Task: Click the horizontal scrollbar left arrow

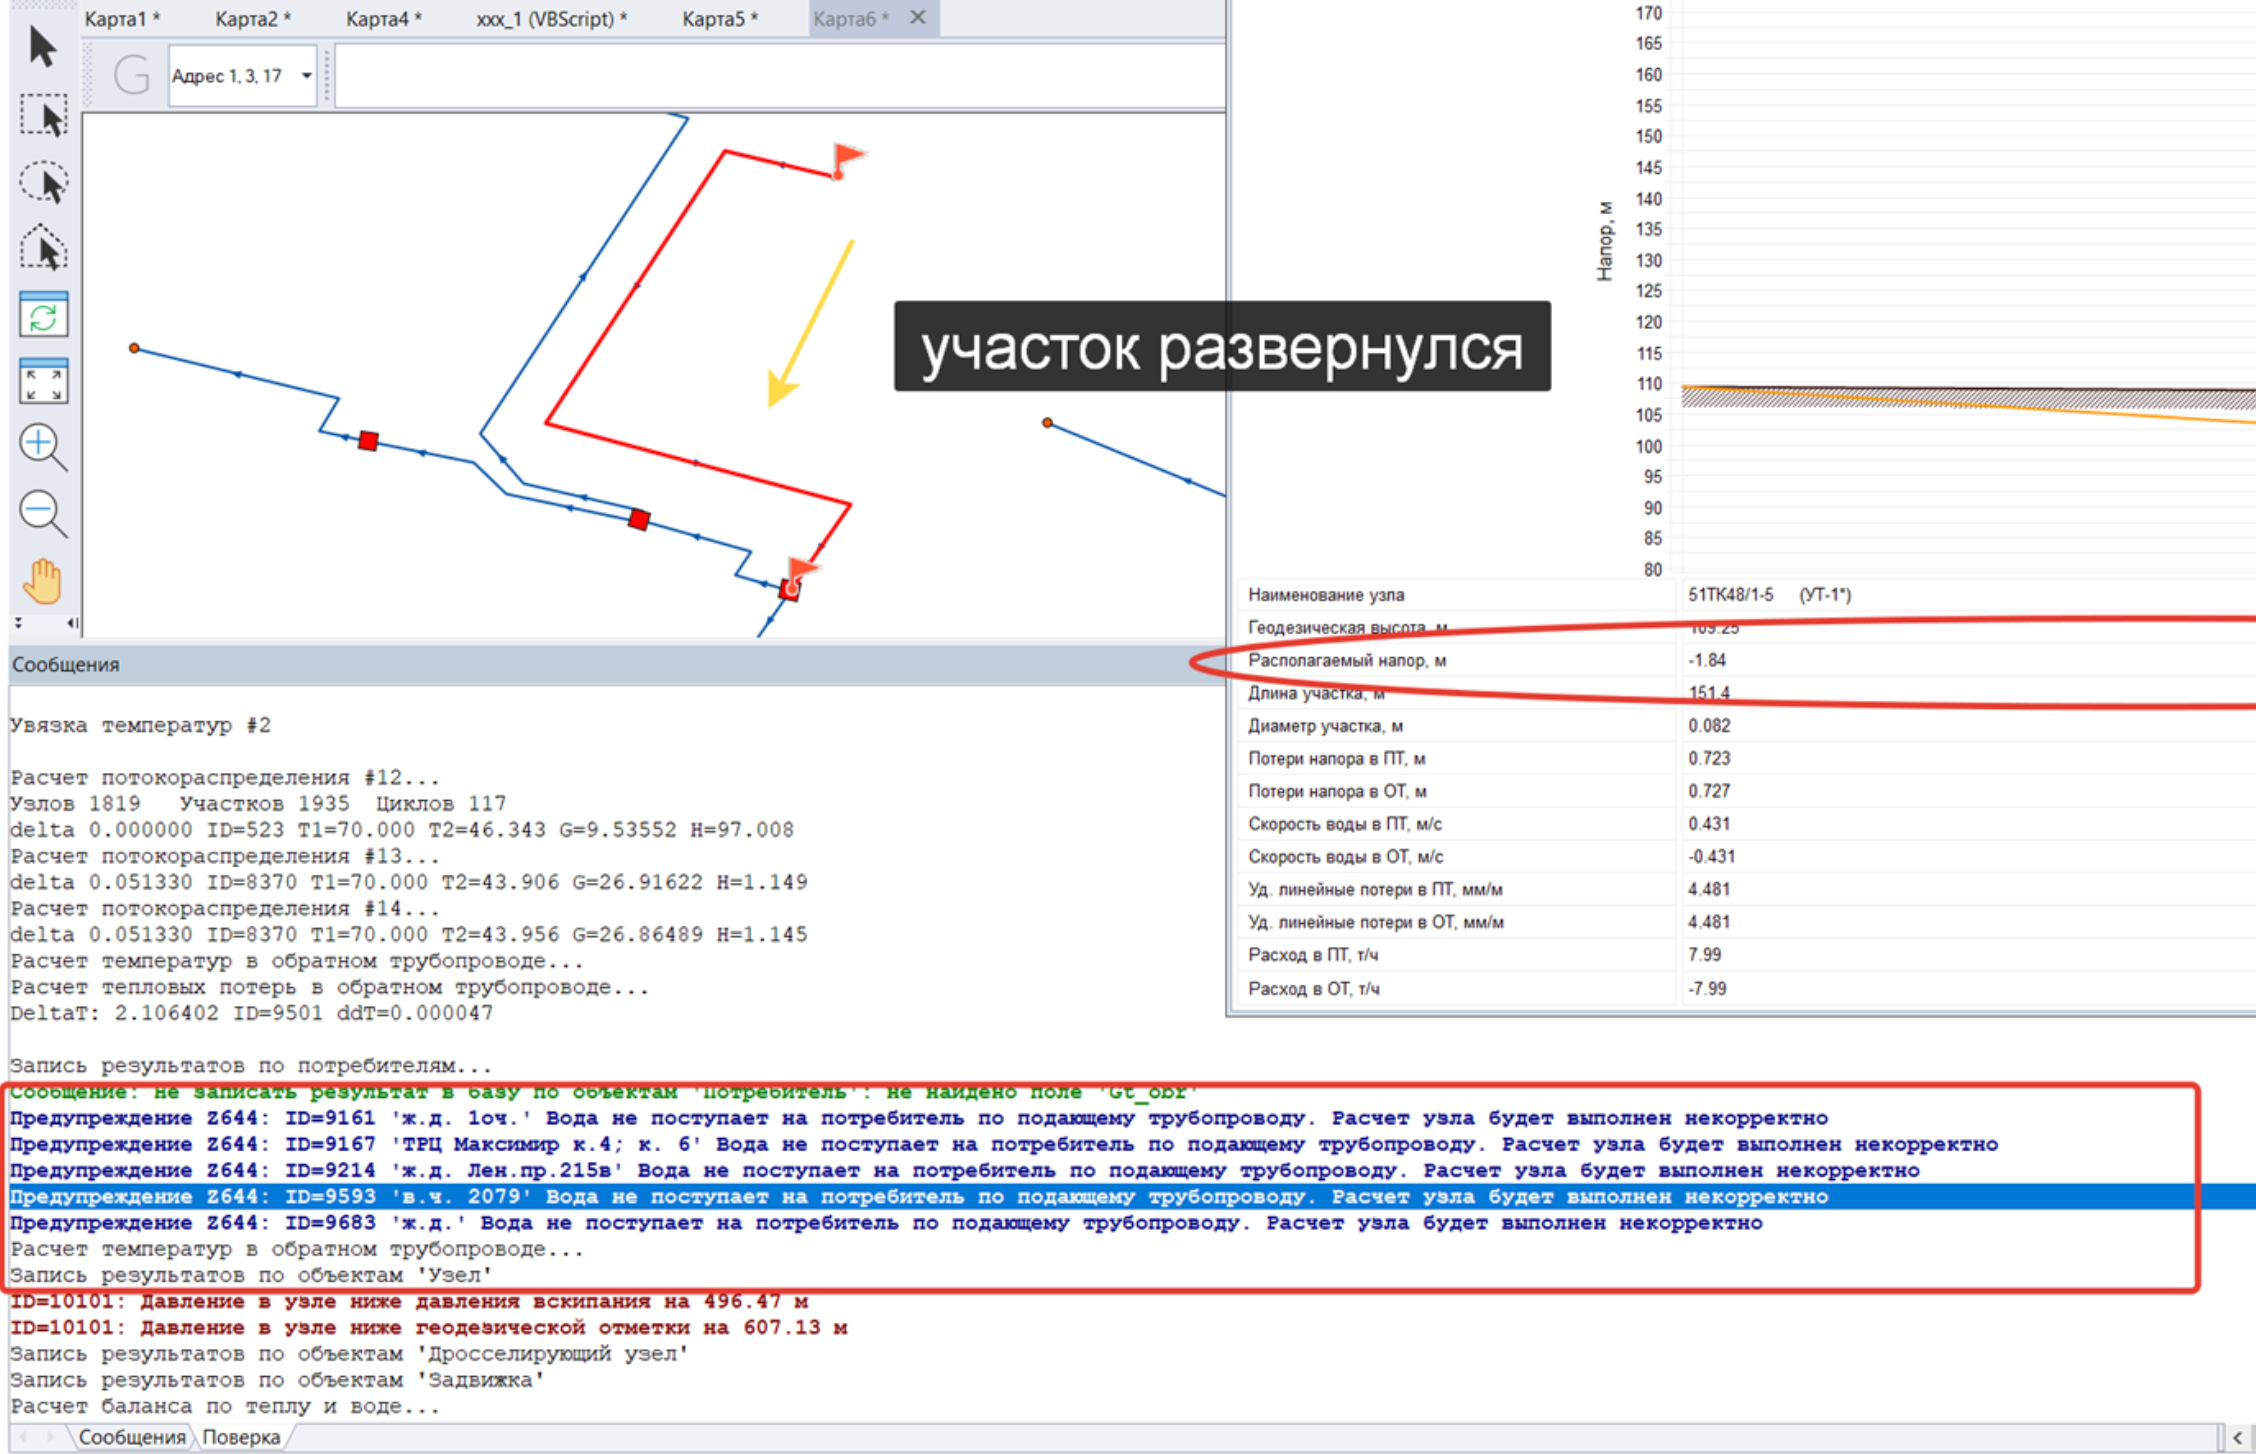Action: (2237, 1438)
